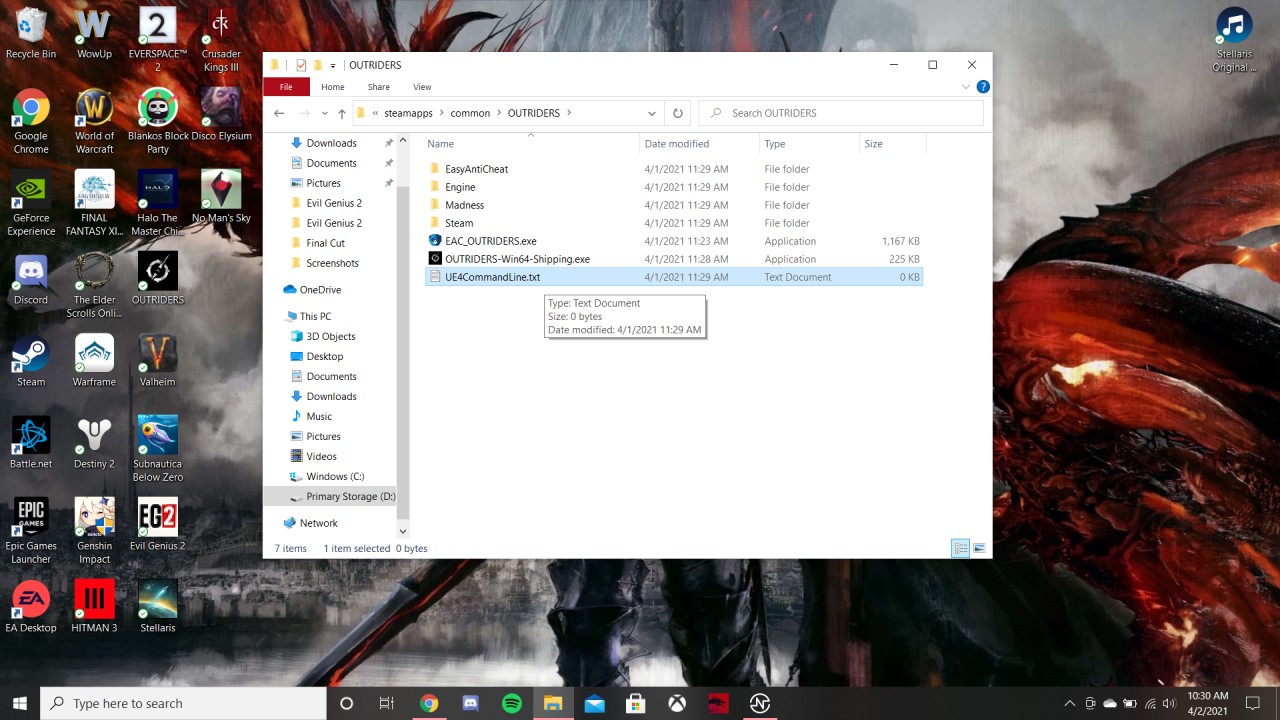Show hidden system tray icons
The image size is (1280, 720).
1069,703
